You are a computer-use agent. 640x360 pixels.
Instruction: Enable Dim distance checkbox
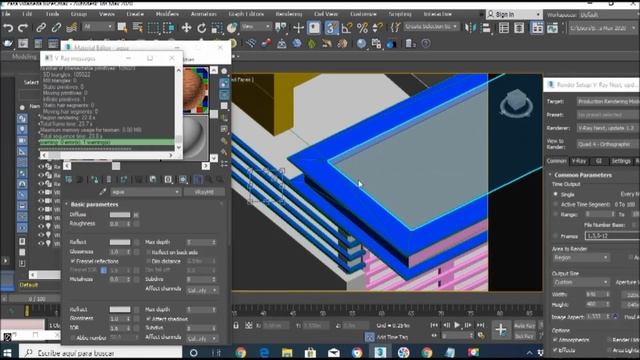click(149, 261)
